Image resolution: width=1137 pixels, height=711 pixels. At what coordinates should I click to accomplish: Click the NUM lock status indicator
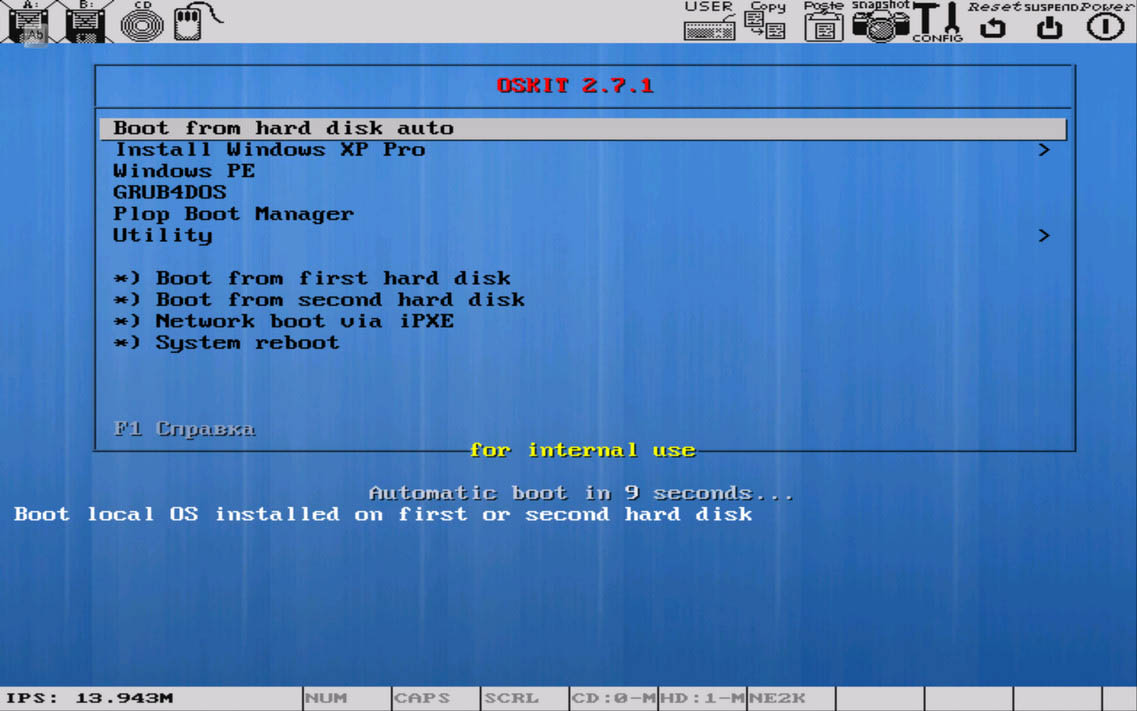[x=347, y=699]
